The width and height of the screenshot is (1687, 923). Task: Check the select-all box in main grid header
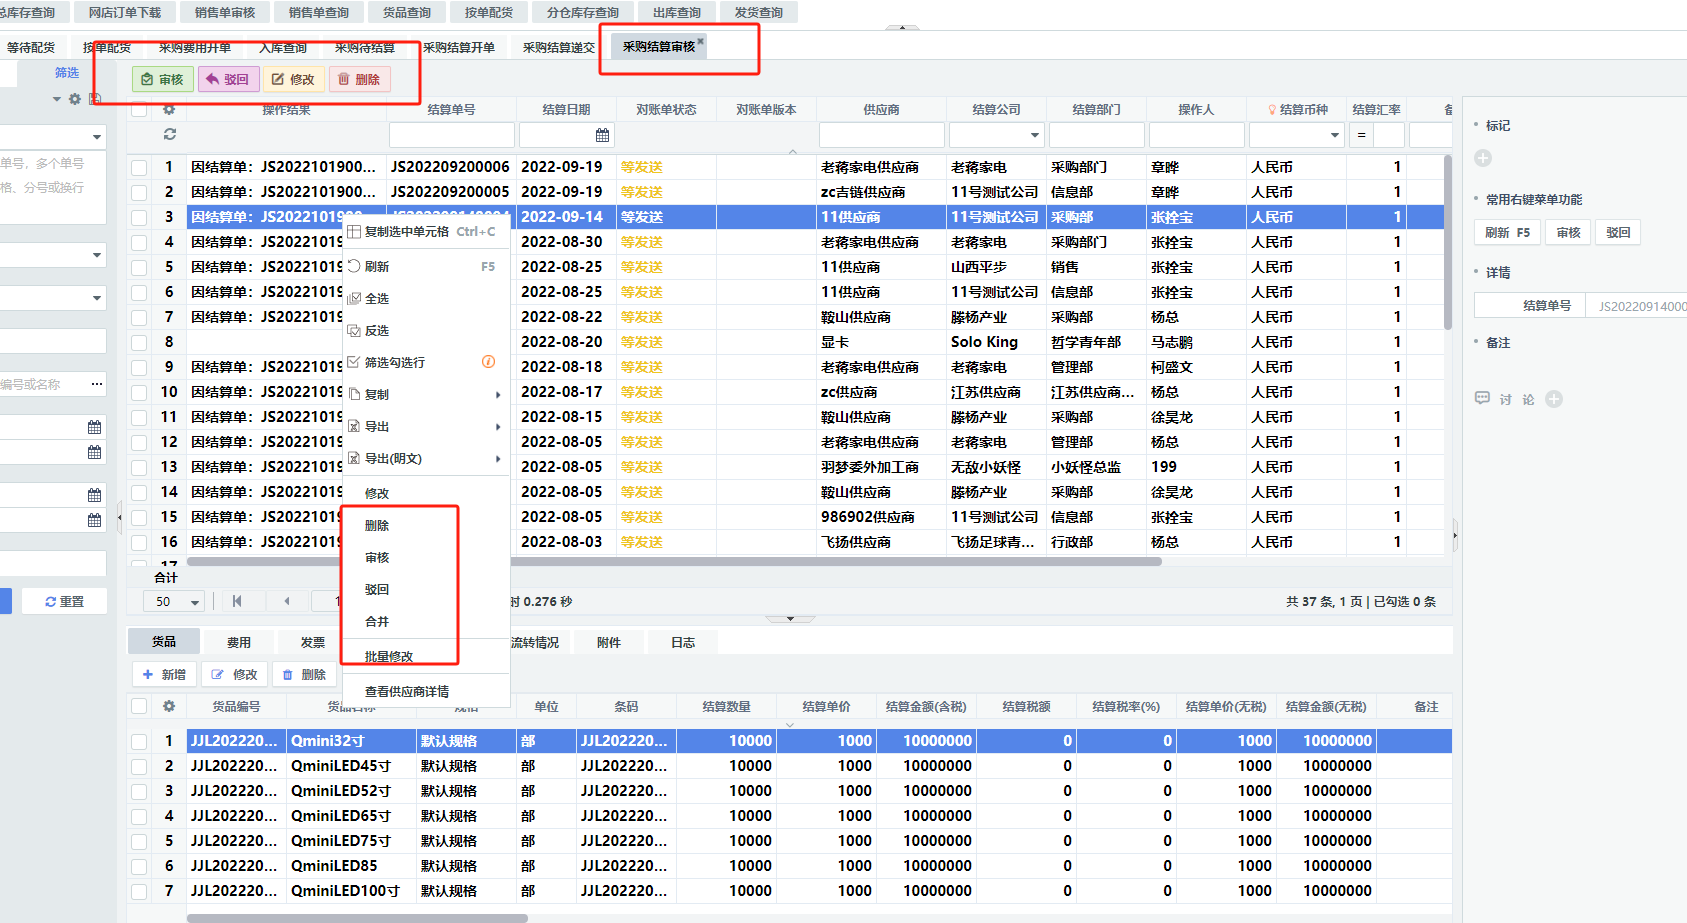pyautogui.click(x=139, y=109)
